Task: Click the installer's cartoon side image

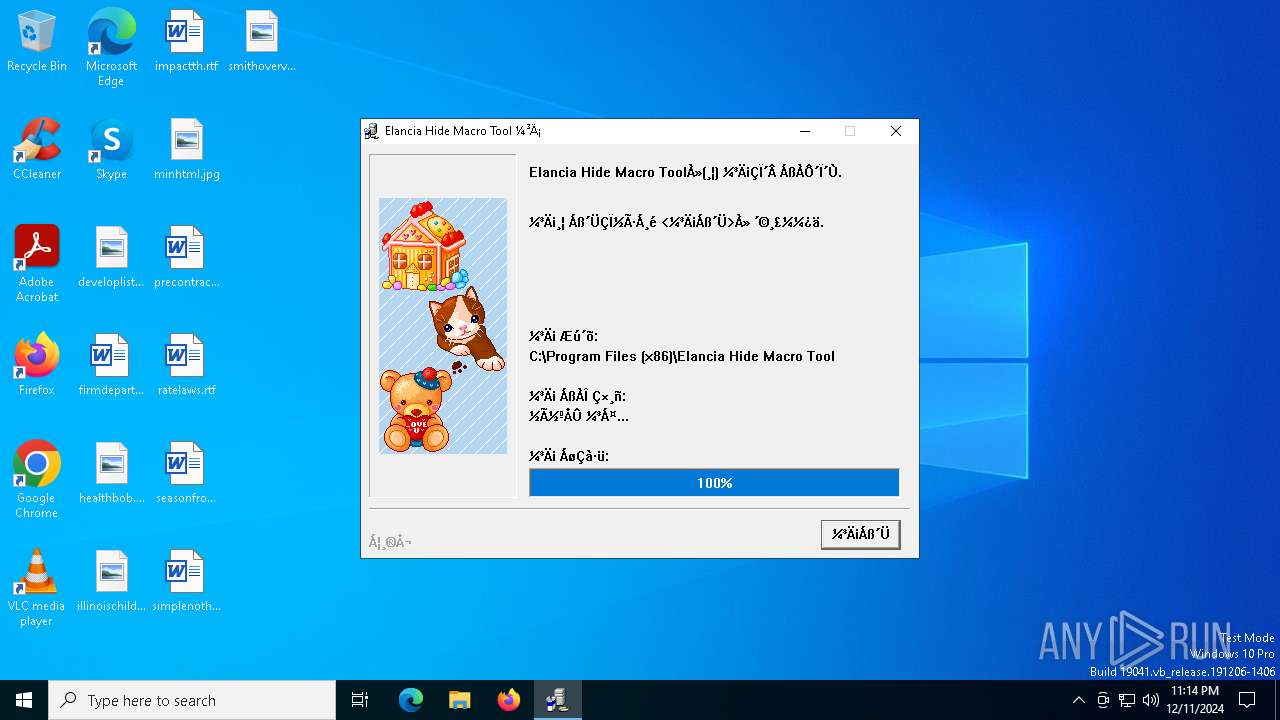Action: (x=443, y=326)
